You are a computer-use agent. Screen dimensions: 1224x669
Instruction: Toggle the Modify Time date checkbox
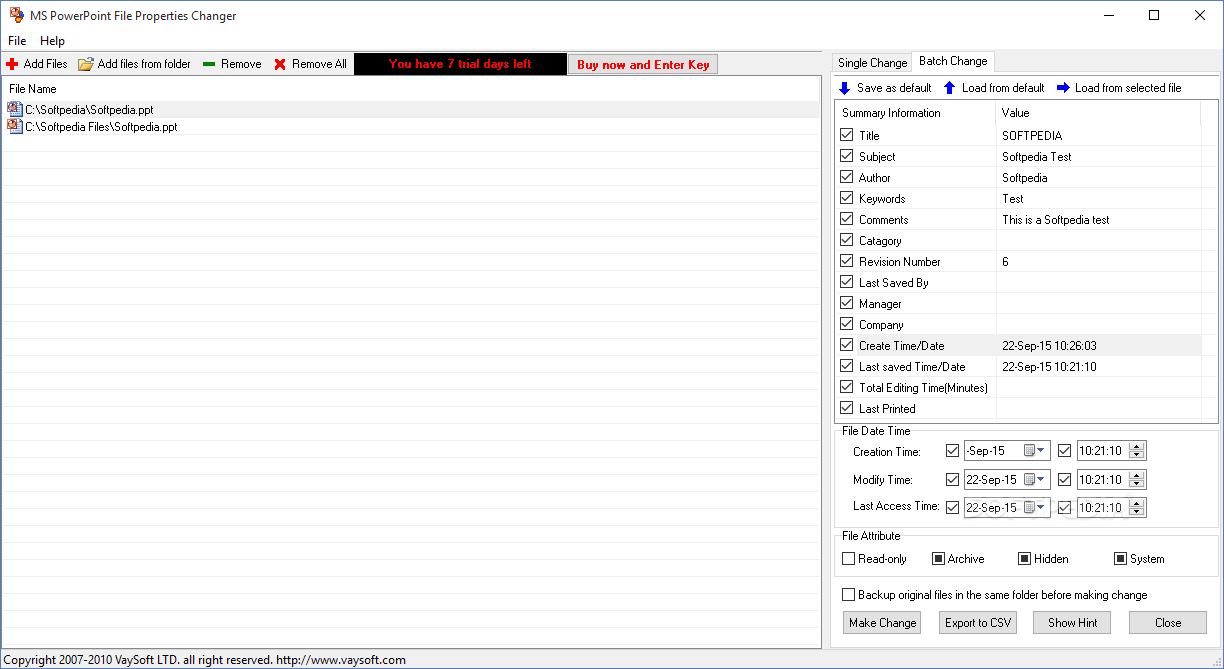(952, 479)
